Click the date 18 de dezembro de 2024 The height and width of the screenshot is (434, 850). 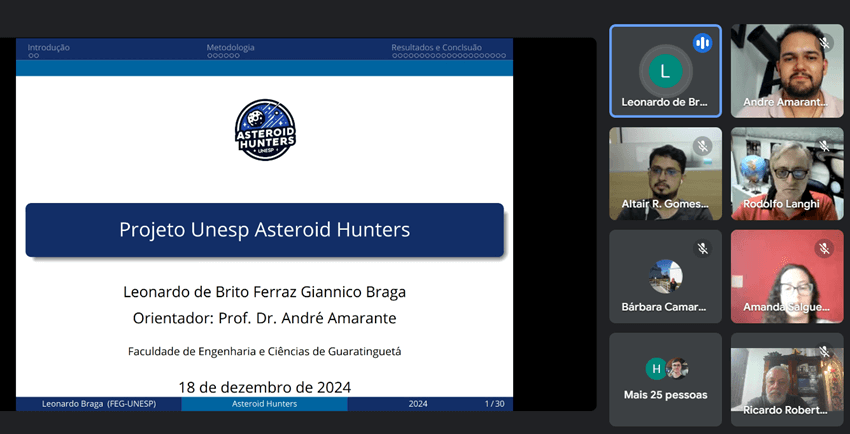265,387
